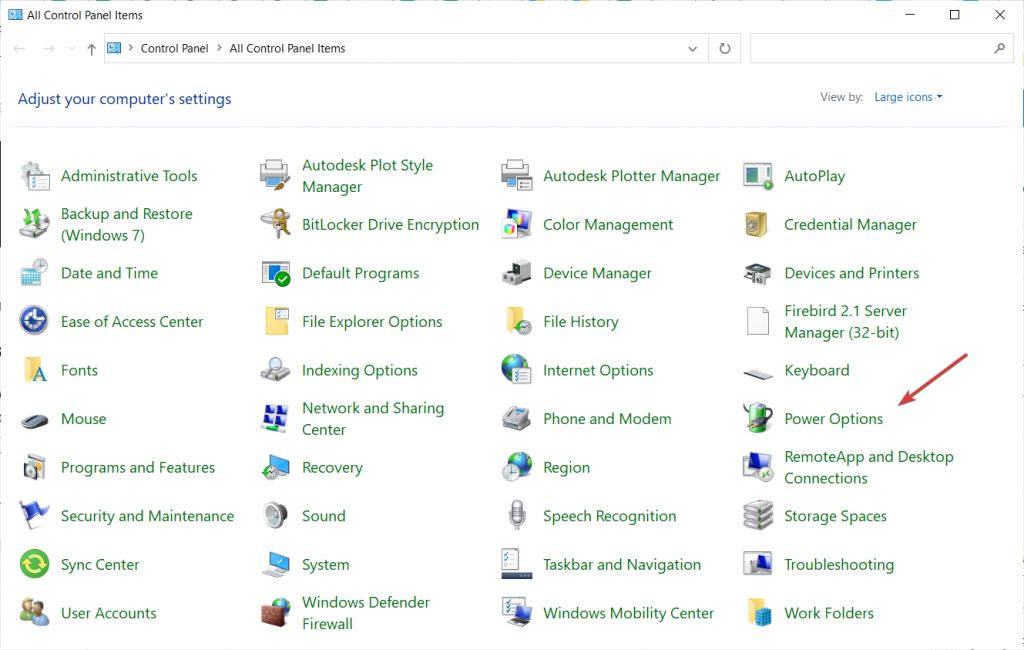Expand the recent locations arrow
The width and height of the screenshot is (1024, 650).
pyautogui.click(x=71, y=48)
